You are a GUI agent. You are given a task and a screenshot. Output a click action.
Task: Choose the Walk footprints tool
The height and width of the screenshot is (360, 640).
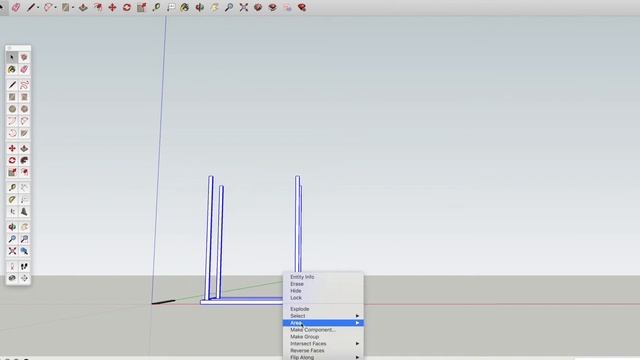[x=24, y=267]
